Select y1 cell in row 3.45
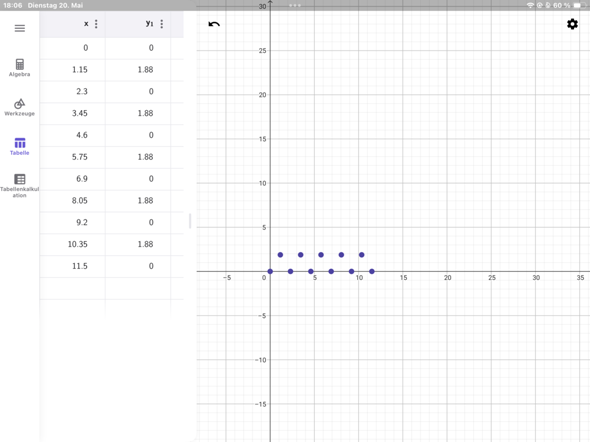The image size is (590, 442). coord(138,113)
